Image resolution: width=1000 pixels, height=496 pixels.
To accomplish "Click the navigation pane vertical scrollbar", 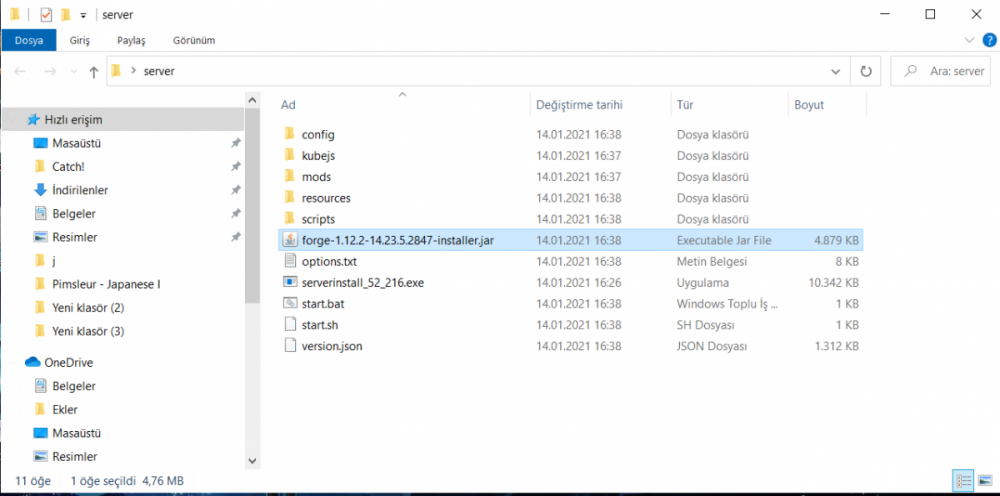I will click(x=251, y=280).
